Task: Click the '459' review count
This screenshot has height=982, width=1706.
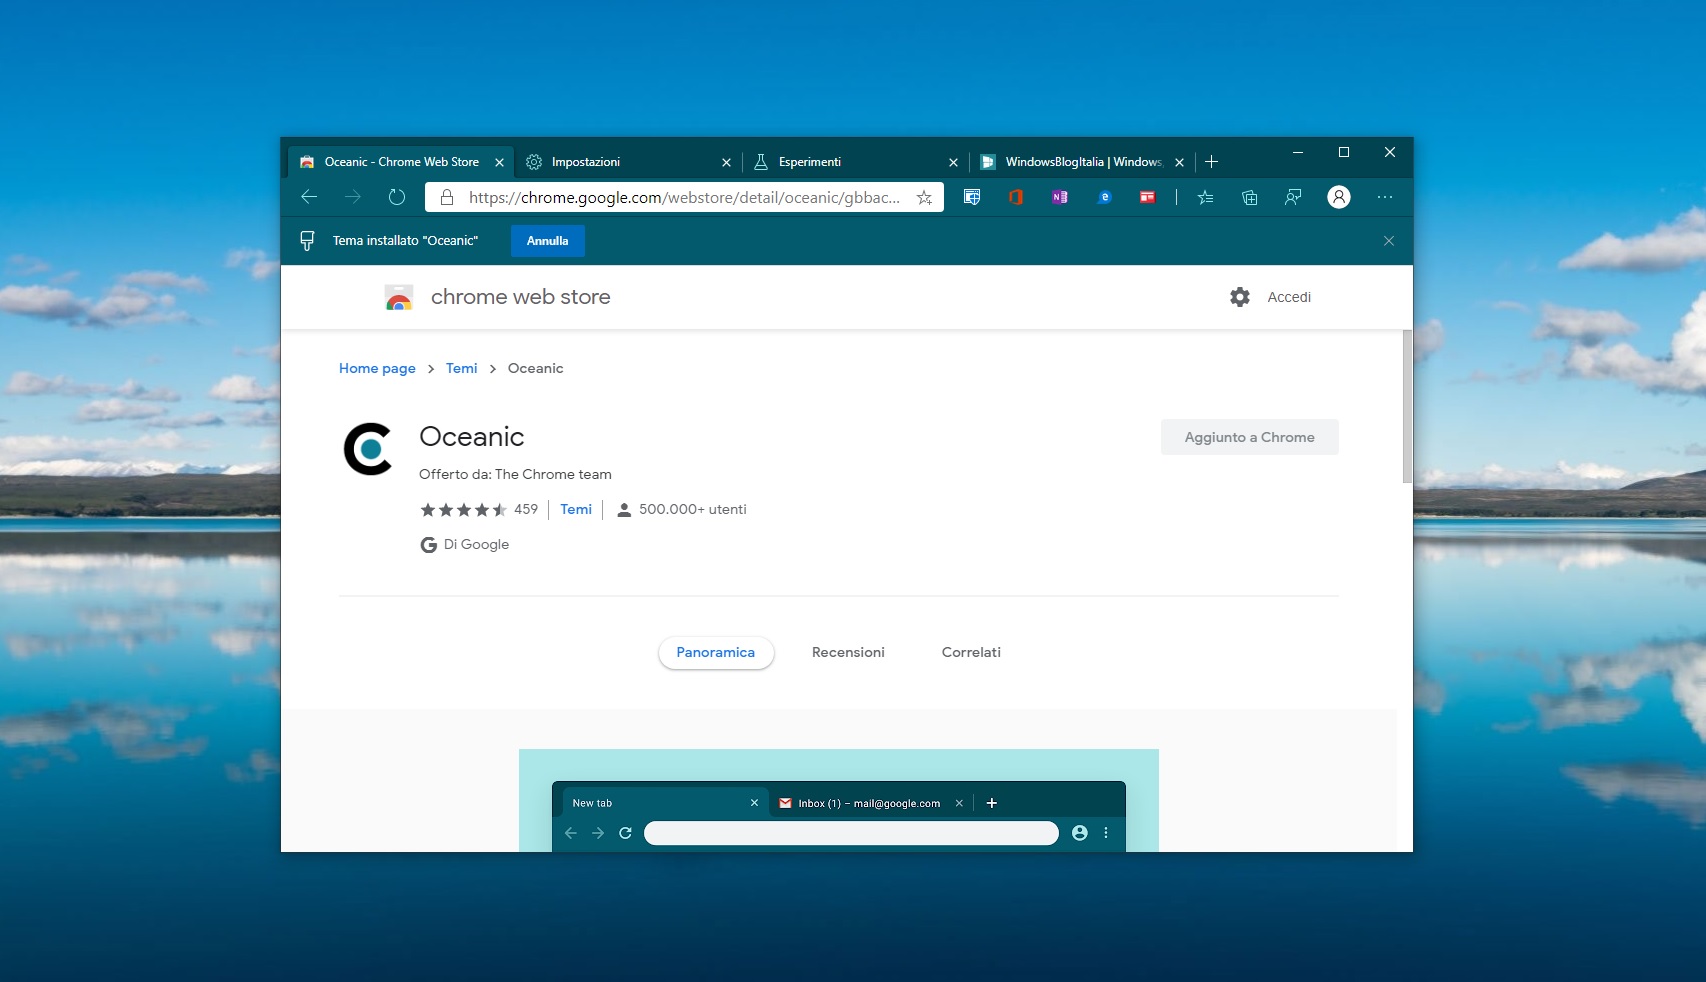Action: coord(526,510)
